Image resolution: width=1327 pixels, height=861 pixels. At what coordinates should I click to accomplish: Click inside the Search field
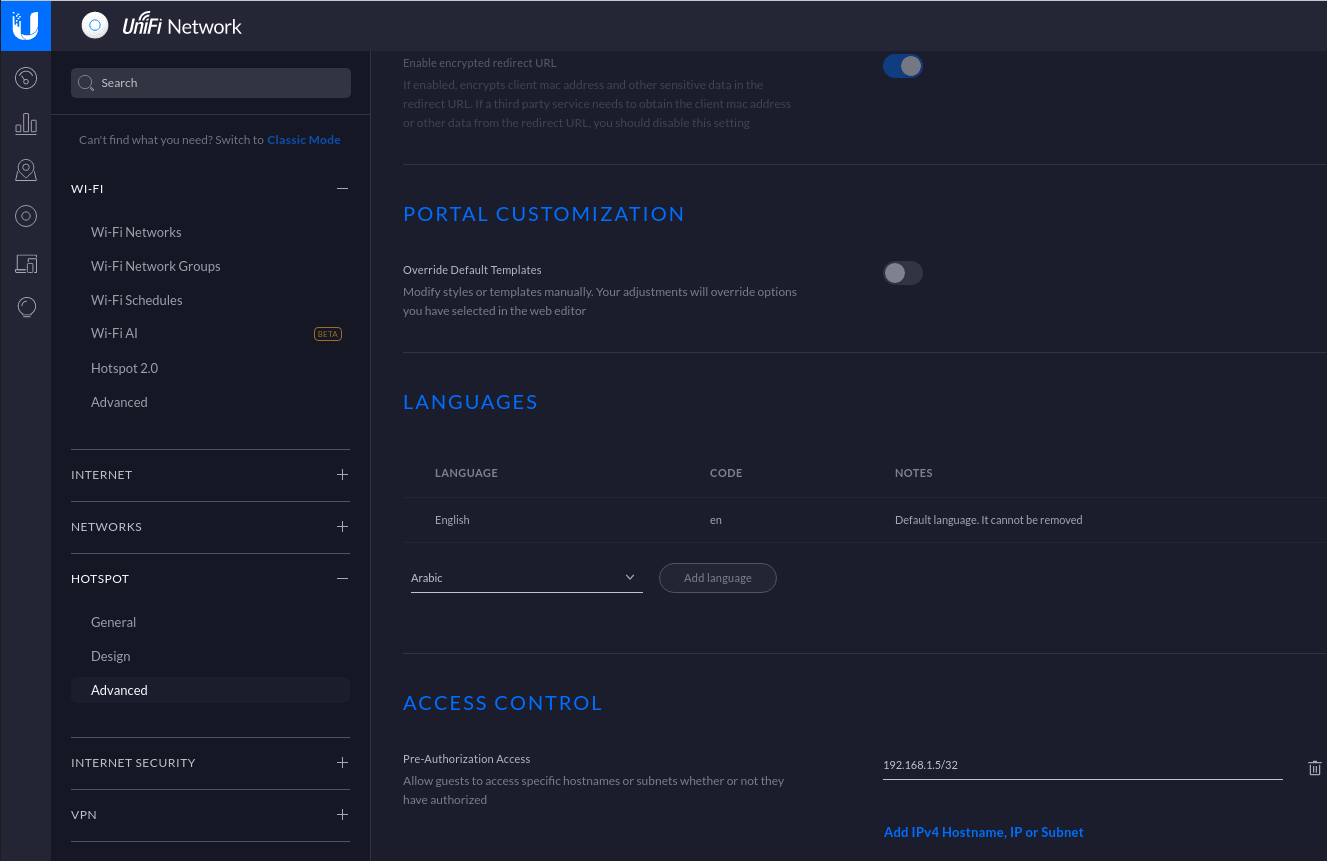point(210,82)
